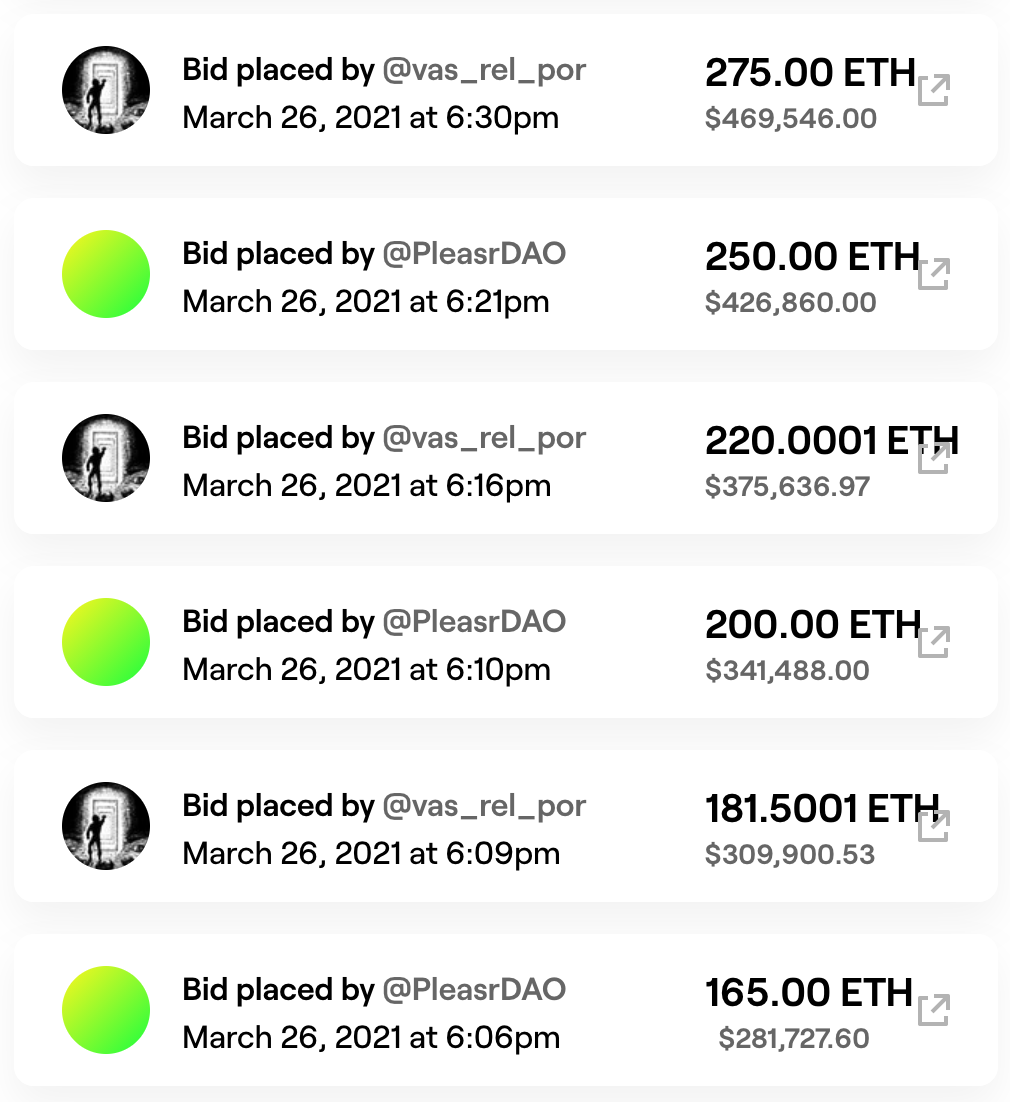Click @PleasrDAO username on 6:10pm bid
This screenshot has height=1102, width=1010.
[x=474, y=622]
